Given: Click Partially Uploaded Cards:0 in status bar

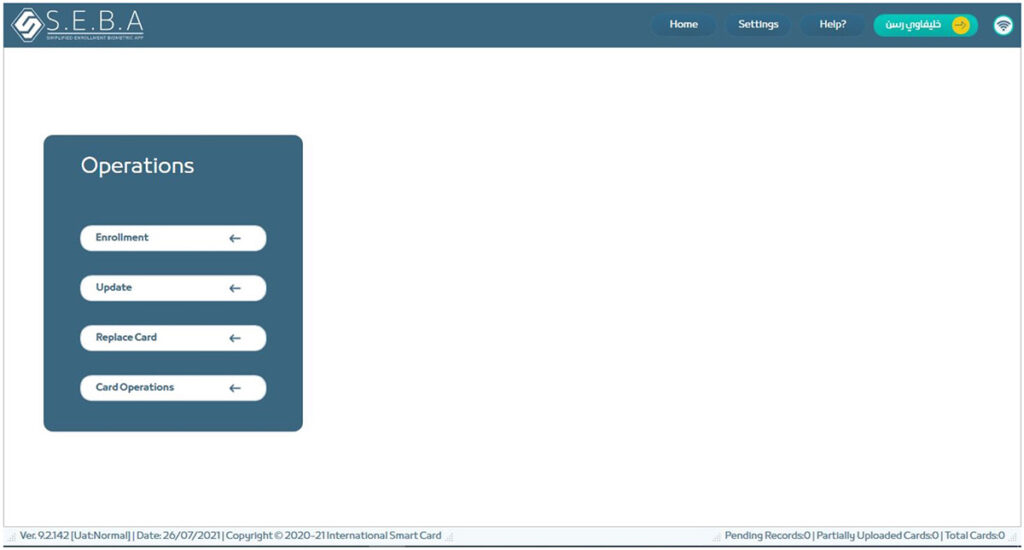Looking at the screenshot, I should pos(877,536).
